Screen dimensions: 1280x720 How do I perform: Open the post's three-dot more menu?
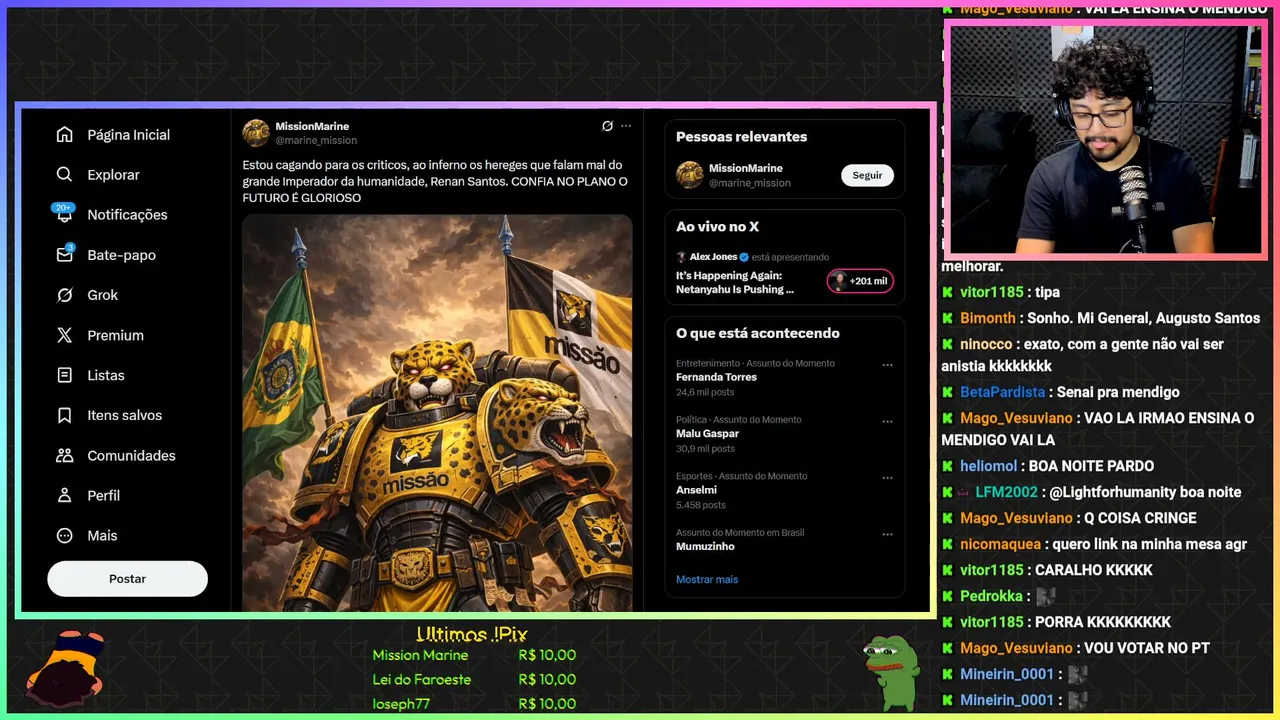coord(626,126)
